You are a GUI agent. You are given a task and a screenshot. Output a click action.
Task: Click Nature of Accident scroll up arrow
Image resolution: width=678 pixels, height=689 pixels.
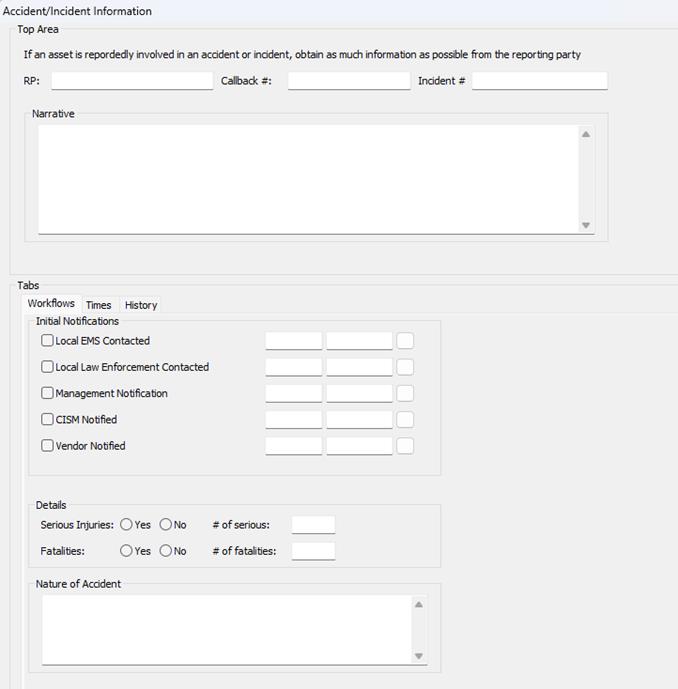tap(419, 605)
